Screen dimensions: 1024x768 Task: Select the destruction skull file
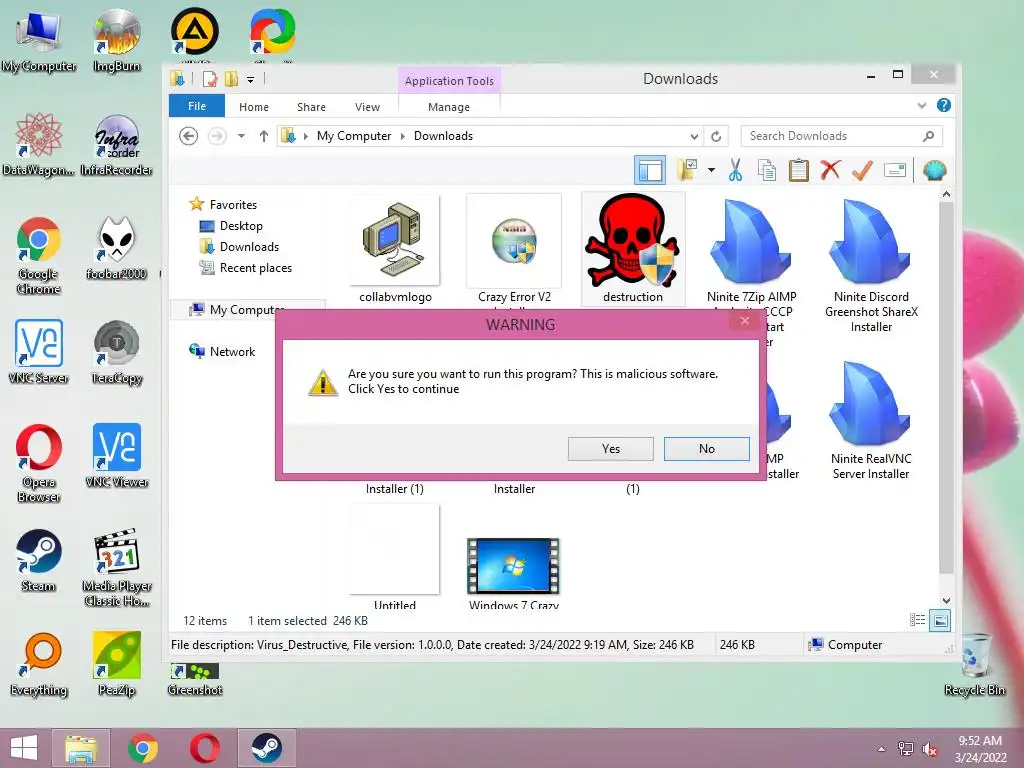[633, 249]
